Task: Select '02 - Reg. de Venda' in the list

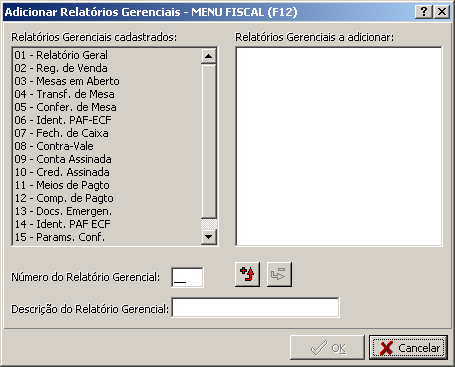Action: pos(107,68)
